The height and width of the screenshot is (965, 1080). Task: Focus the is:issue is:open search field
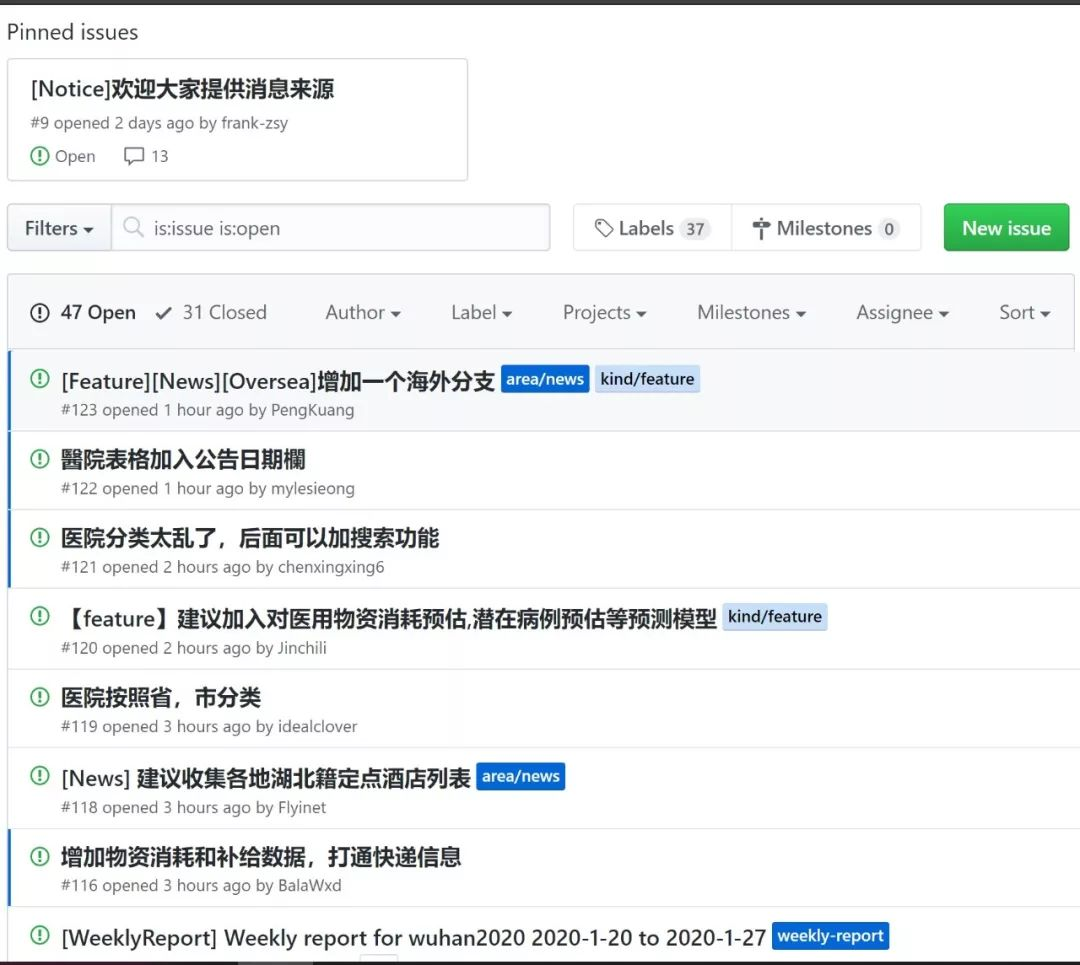pos(331,228)
